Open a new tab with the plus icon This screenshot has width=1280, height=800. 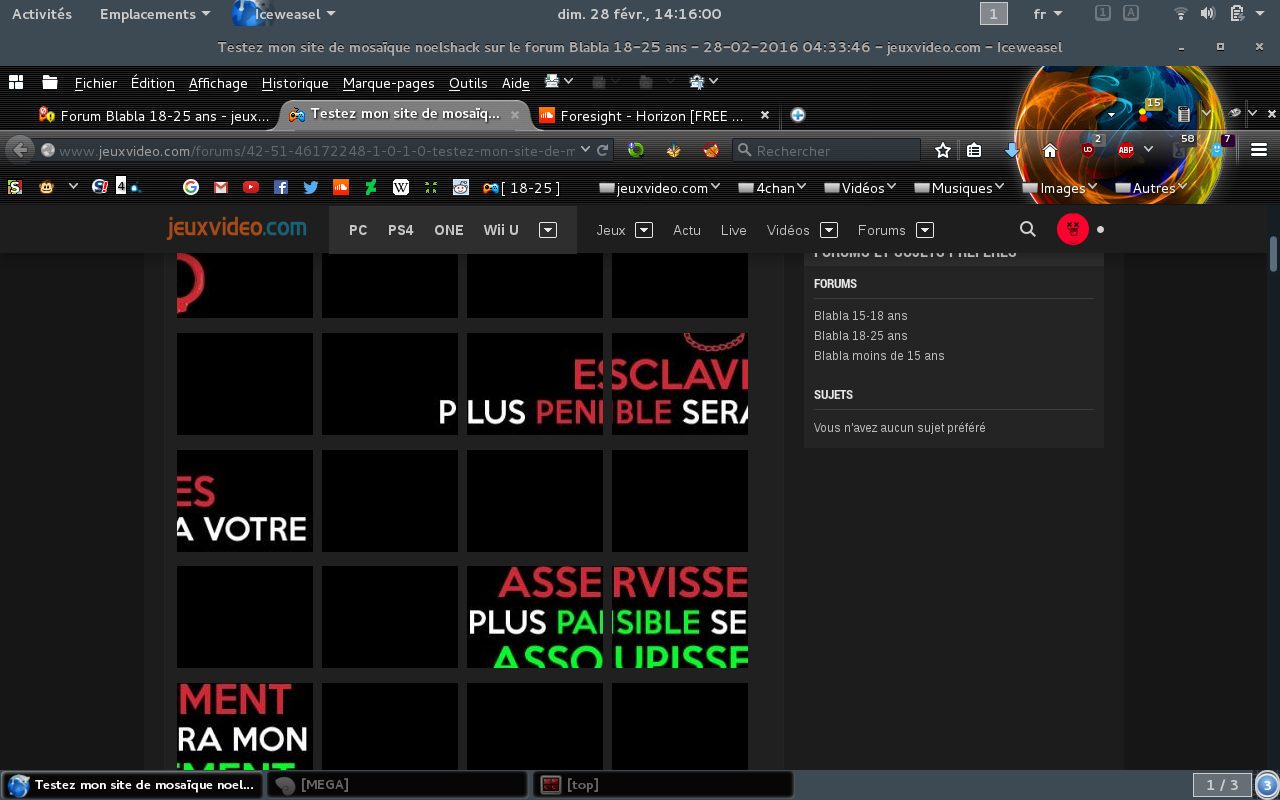(798, 115)
